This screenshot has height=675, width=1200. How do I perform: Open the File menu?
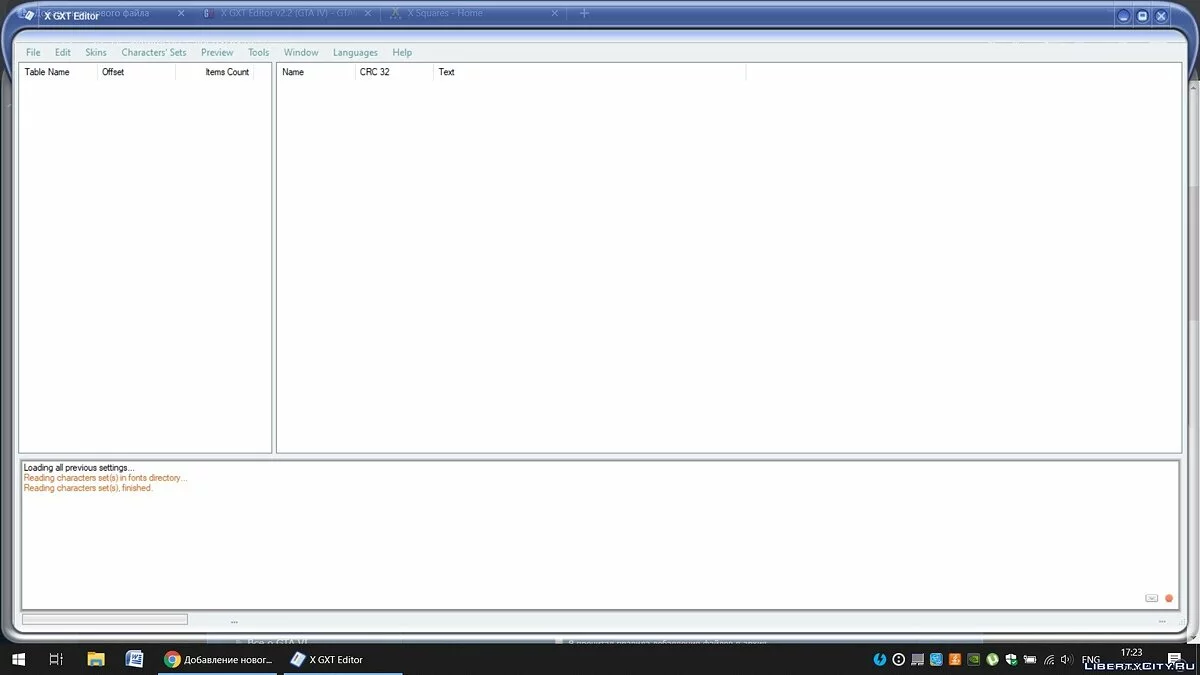tap(32, 52)
